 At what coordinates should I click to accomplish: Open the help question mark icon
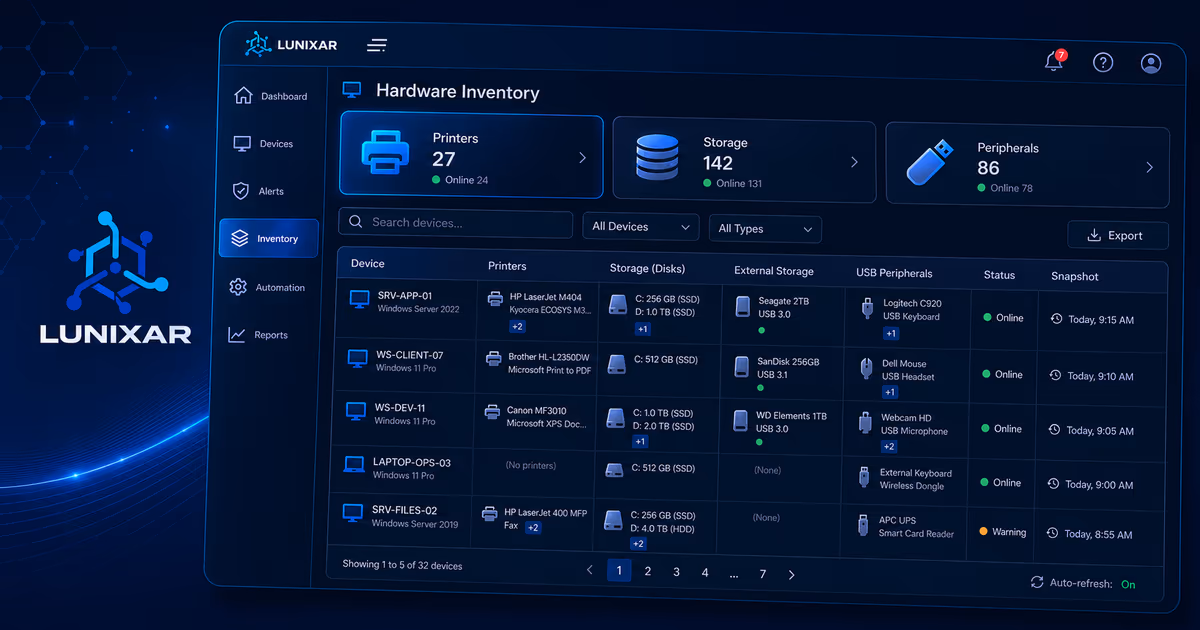(x=1103, y=62)
